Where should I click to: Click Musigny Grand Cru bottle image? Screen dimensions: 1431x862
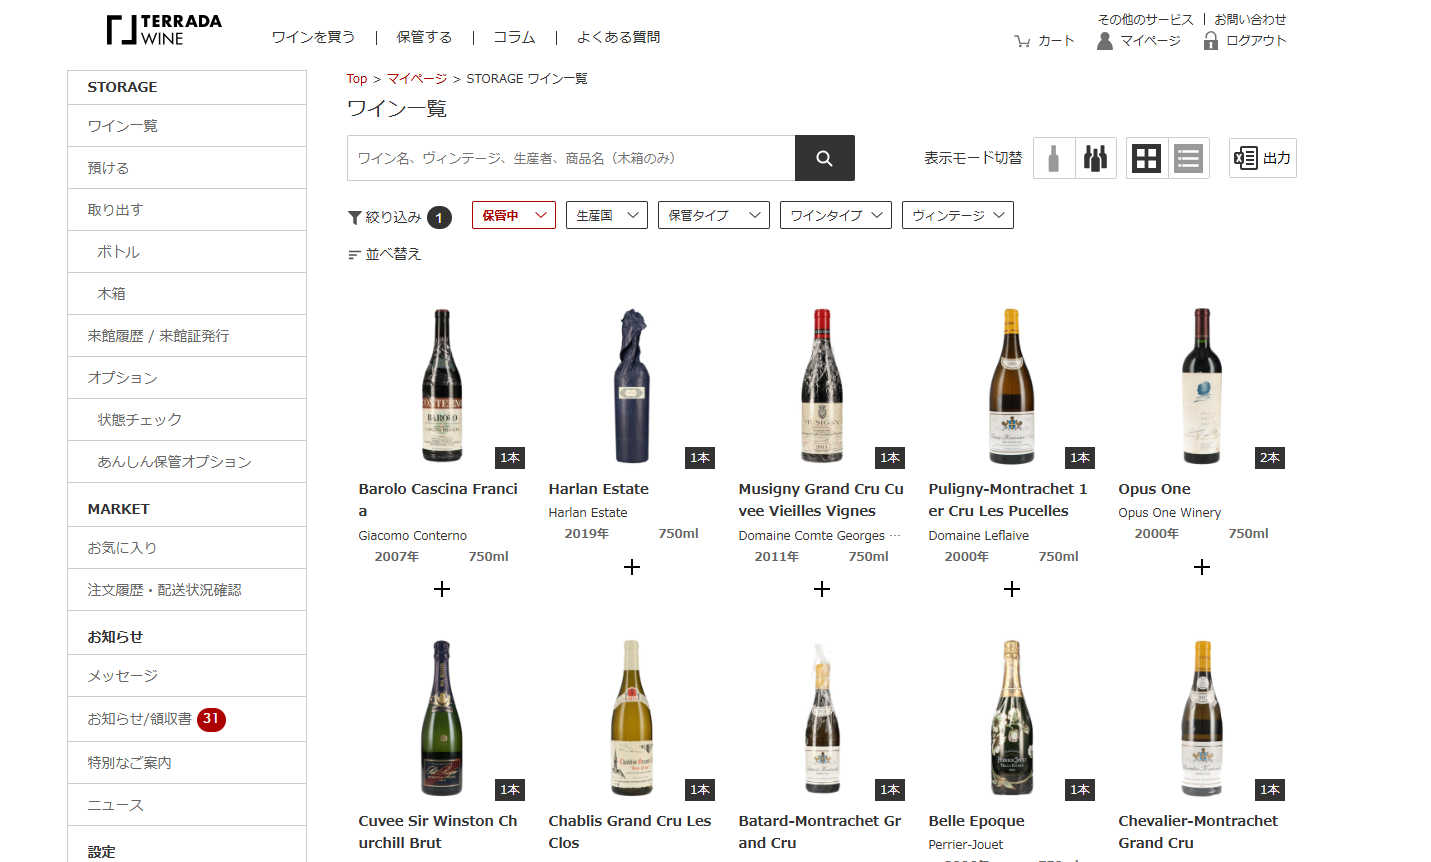coord(822,386)
